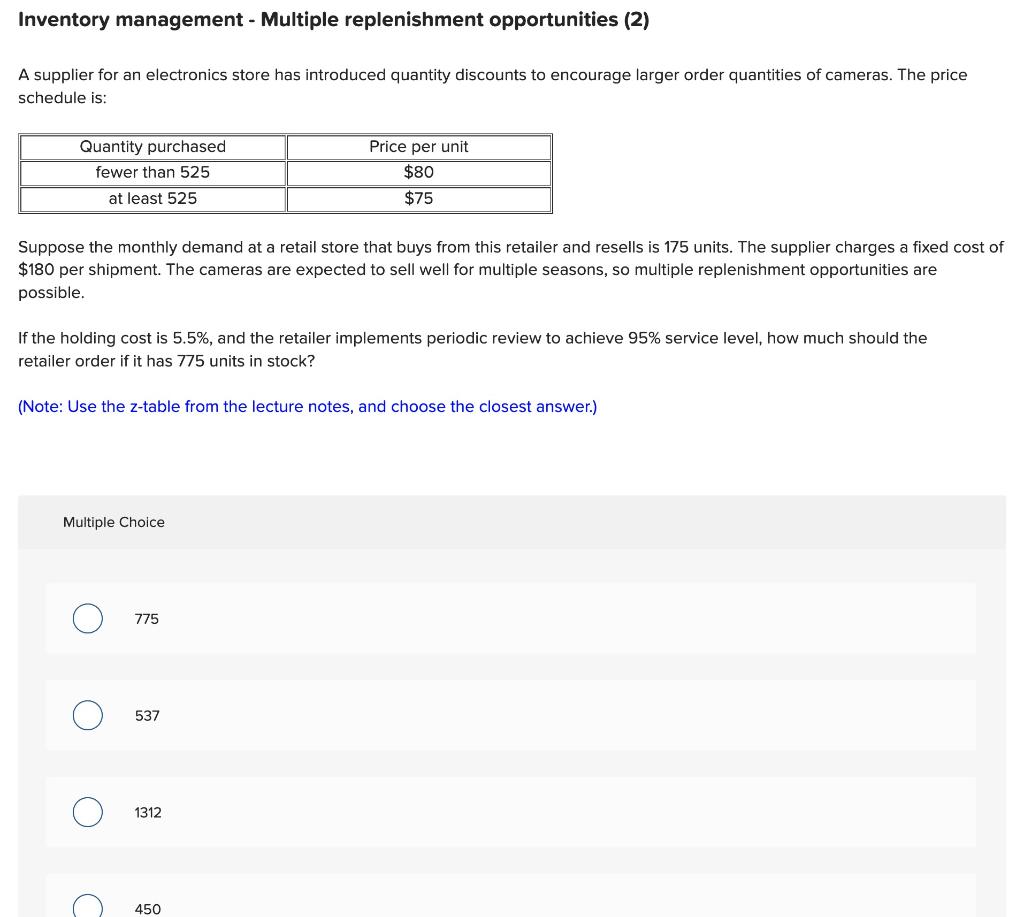Click the paragraph about monthly demand of 175 units
This screenshot has height=917, width=1024.
[x=510, y=269]
